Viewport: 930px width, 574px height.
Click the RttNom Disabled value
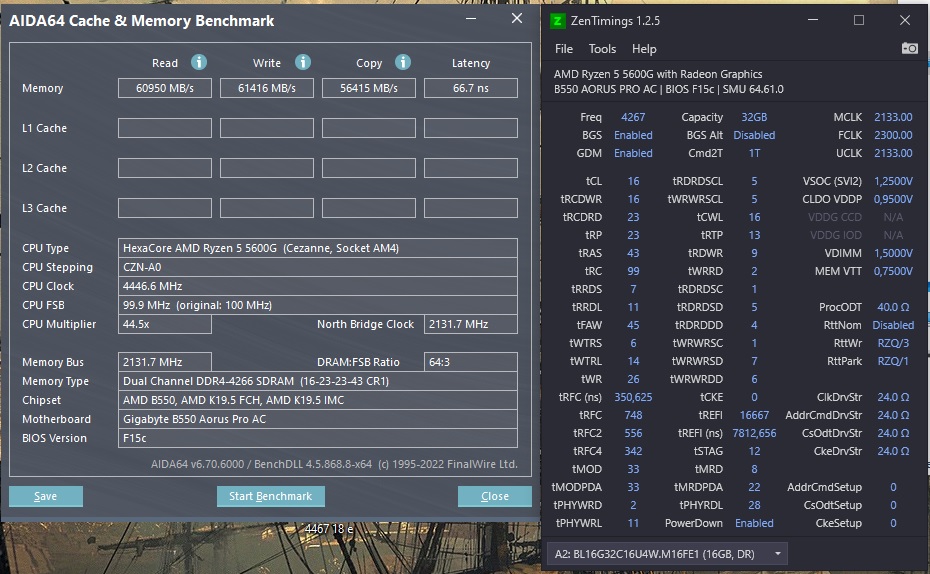[893, 325]
